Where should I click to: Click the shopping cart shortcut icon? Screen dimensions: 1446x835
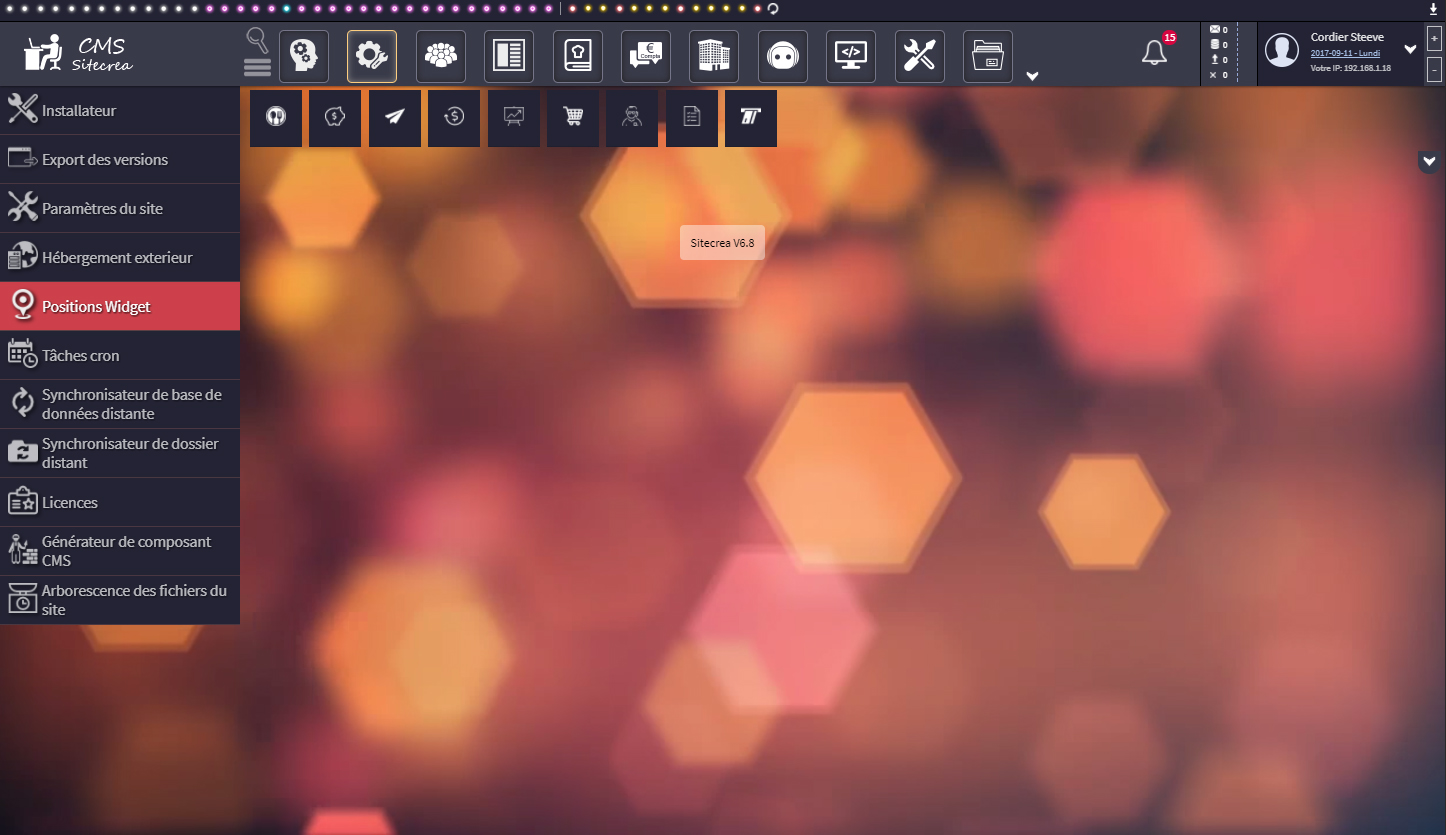point(573,117)
